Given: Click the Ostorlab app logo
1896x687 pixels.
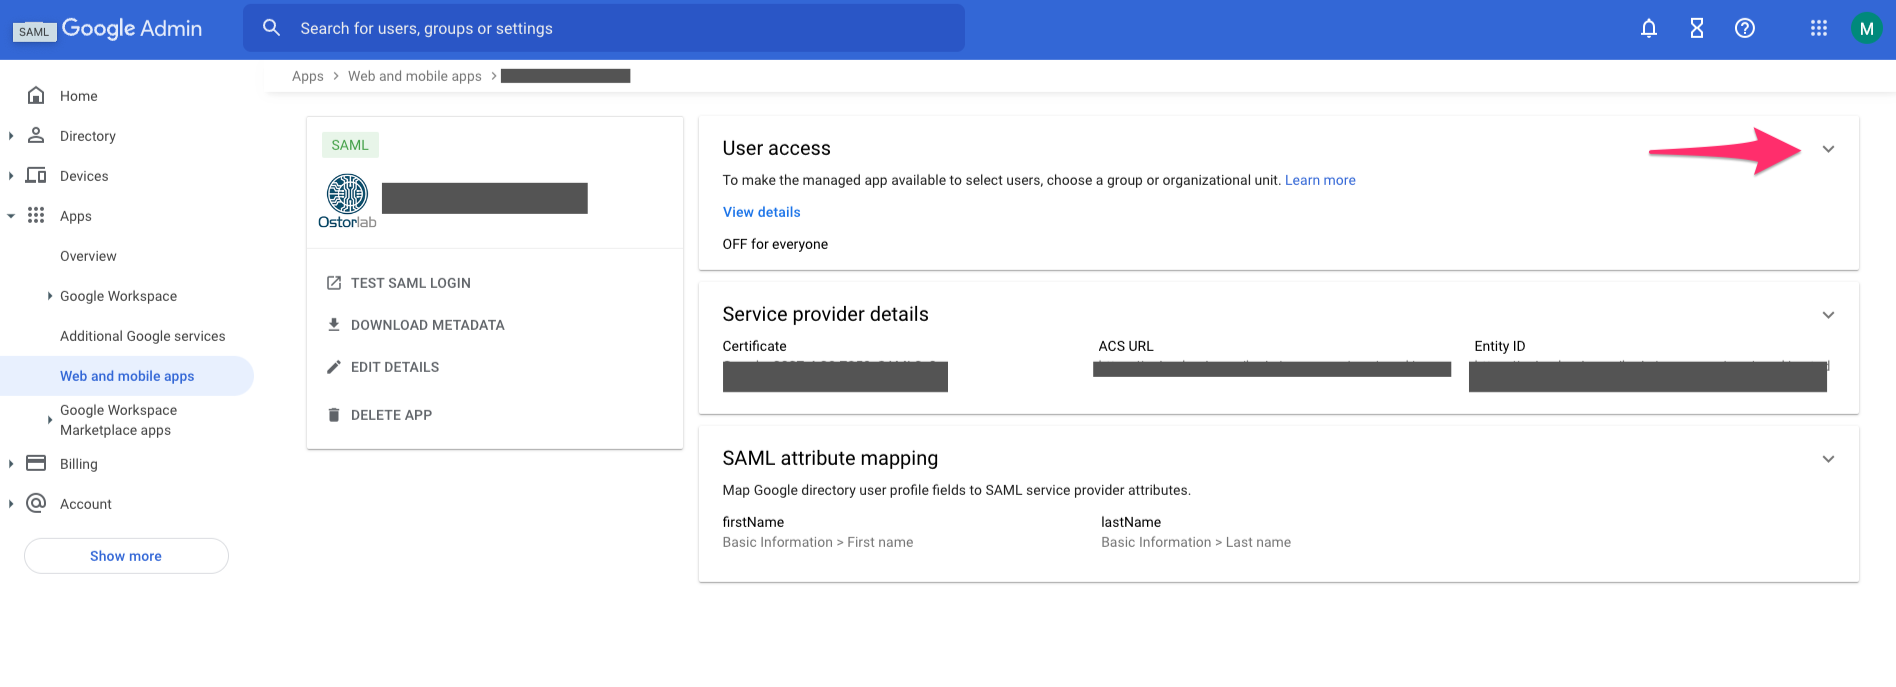Looking at the screenshot, I should 347,201.
